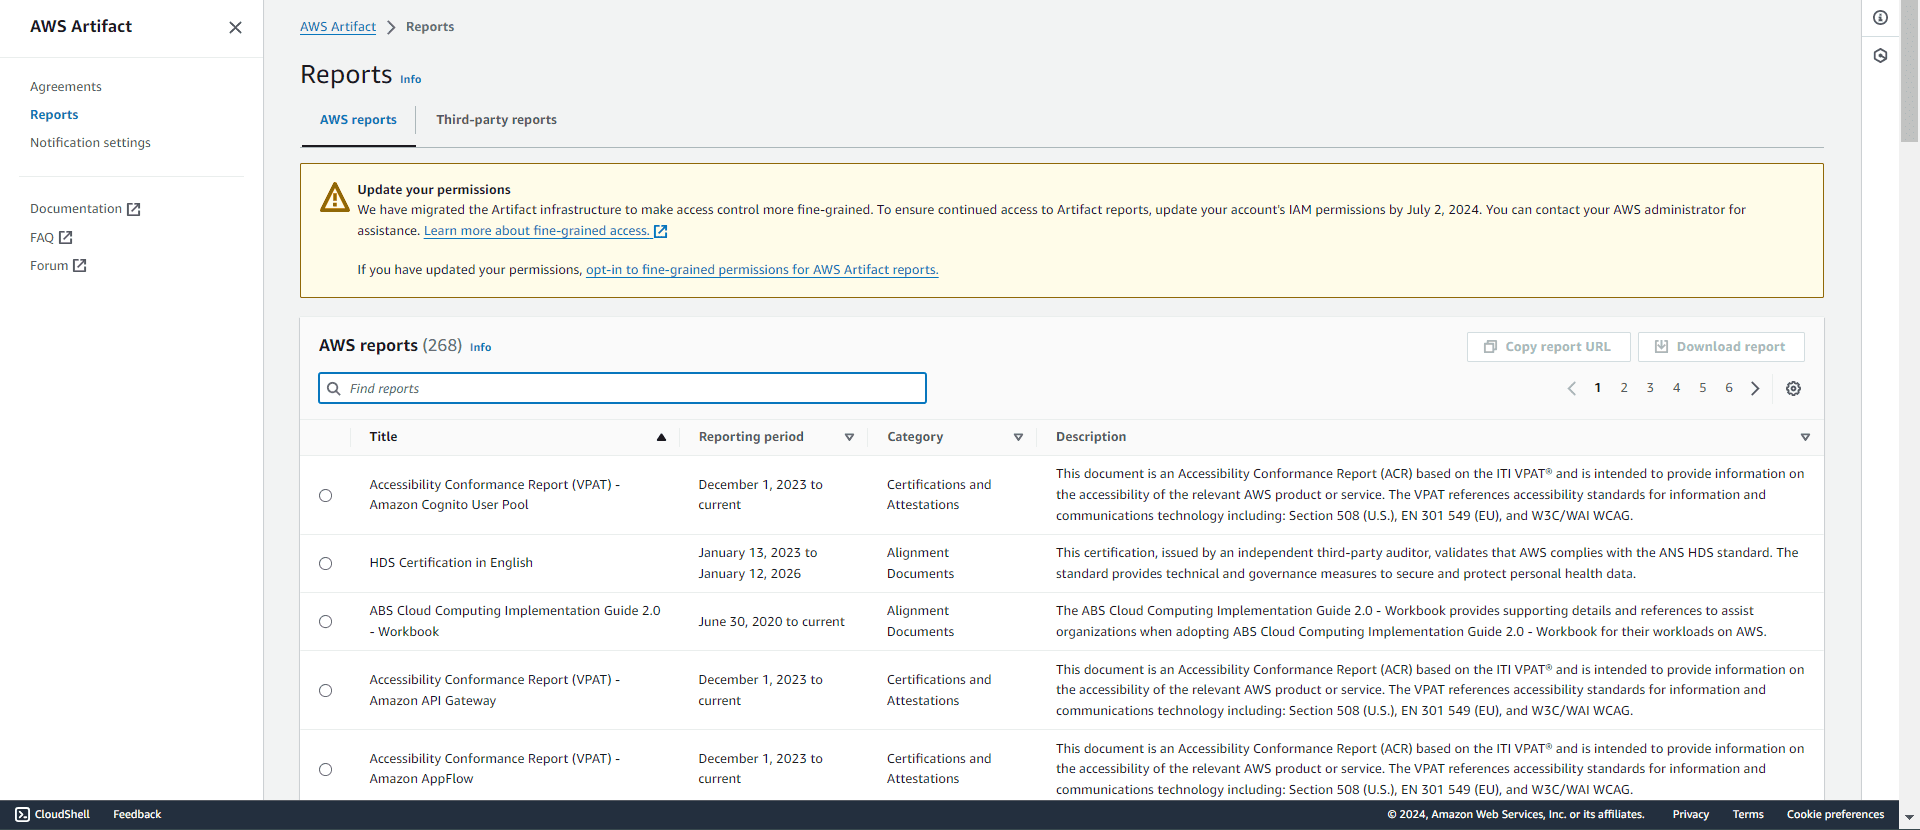Click the breadcrumb chevron separator

coord(391,27)
